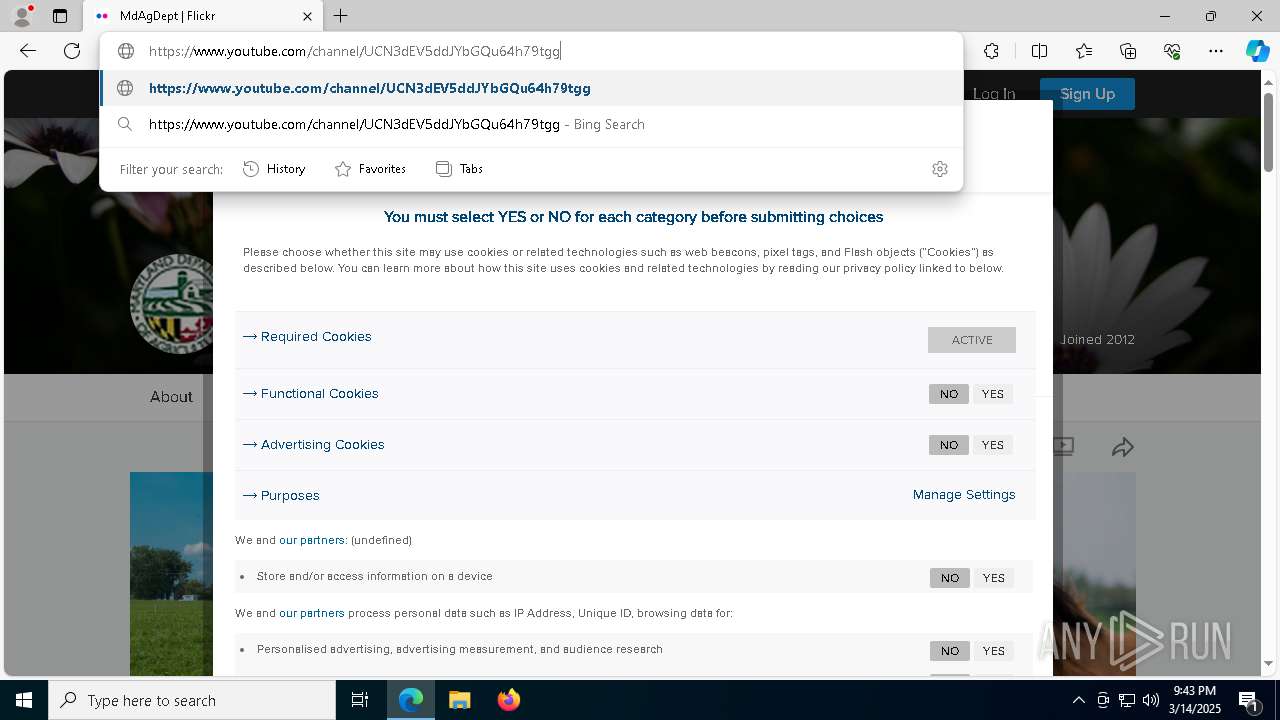Open the Favorites star toolbar icon

pyautogui.click(x=1084, y=51)
